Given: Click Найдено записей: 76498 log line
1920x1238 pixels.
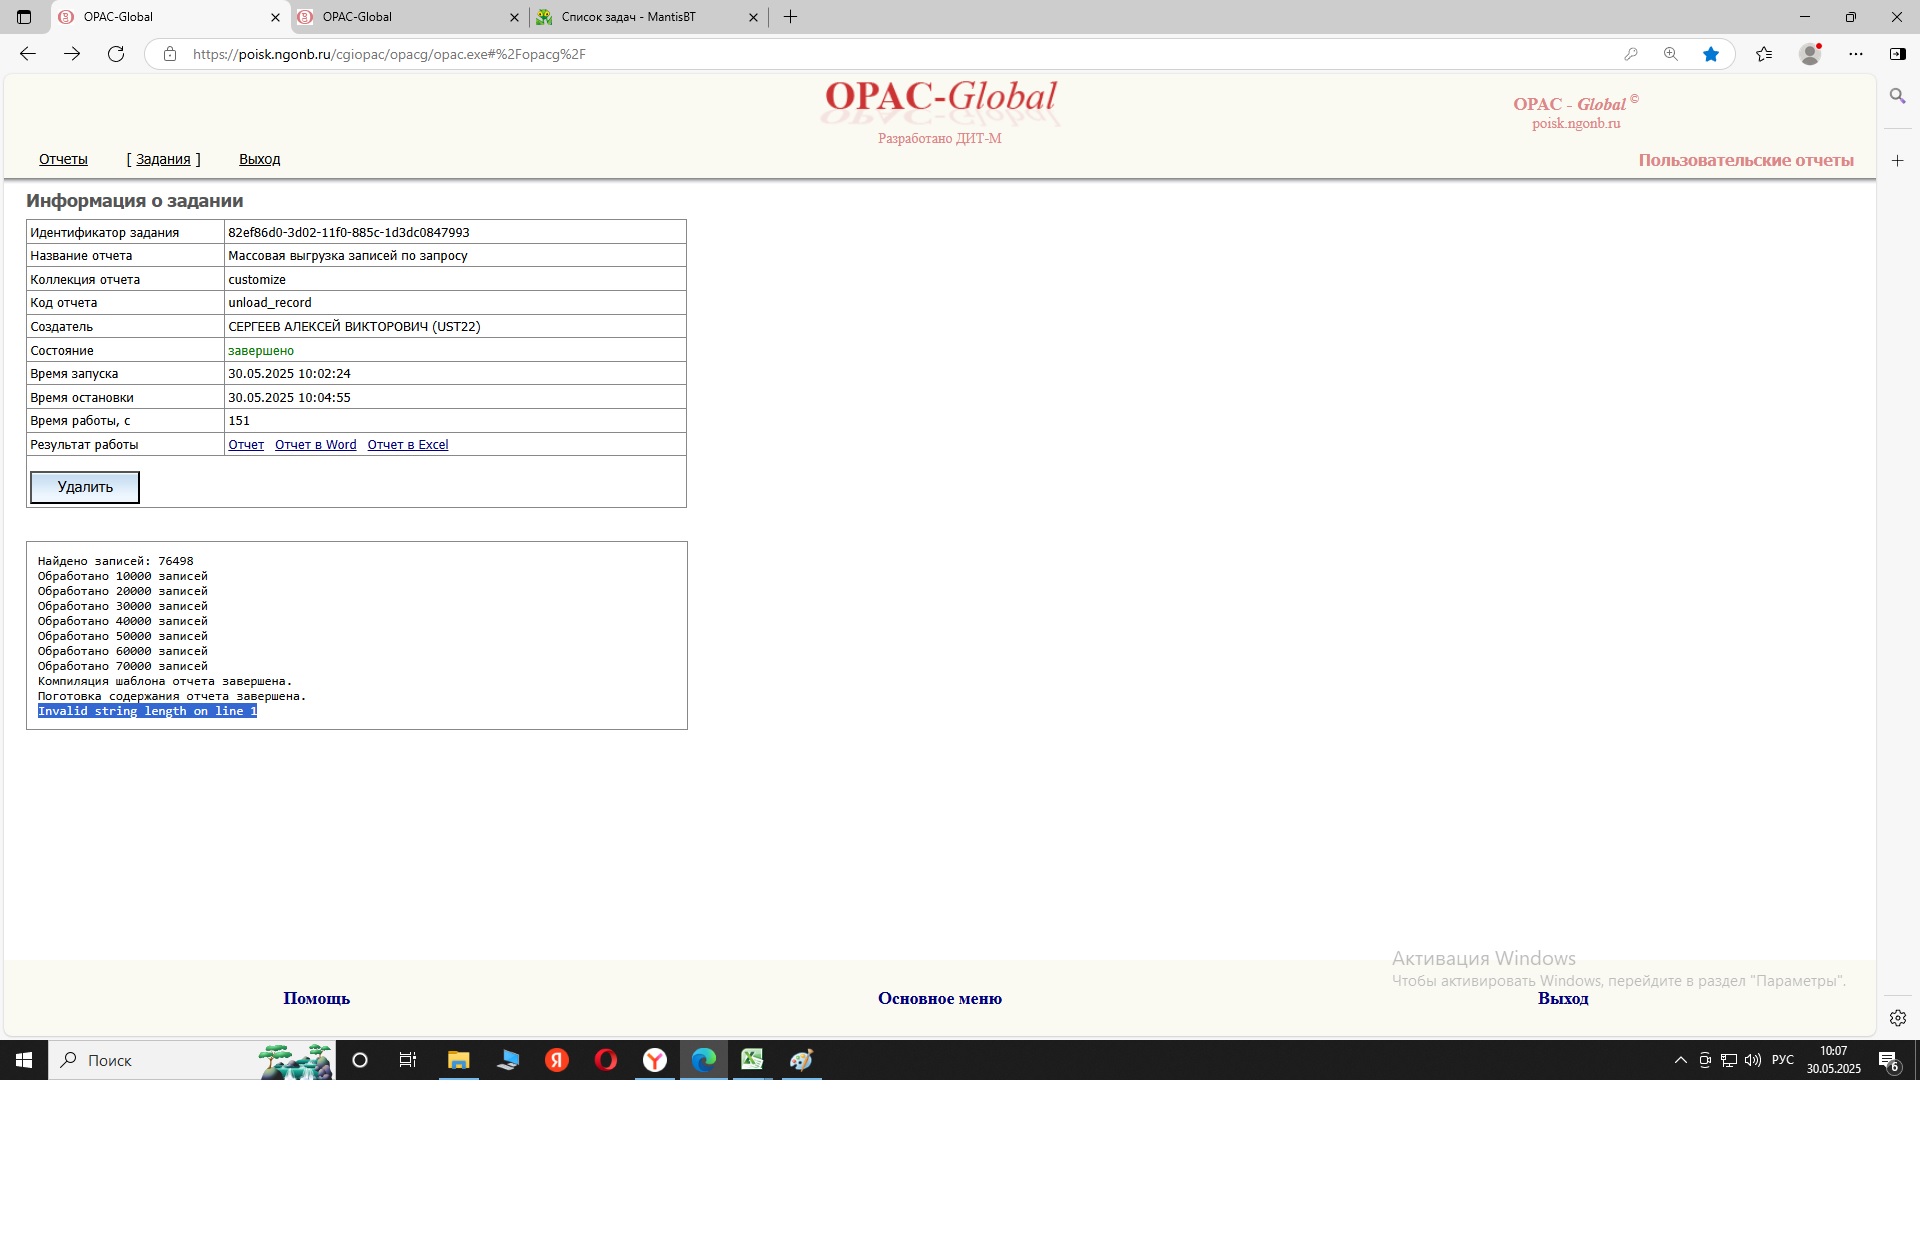Looking at the screenshot, I should point(116,561).
